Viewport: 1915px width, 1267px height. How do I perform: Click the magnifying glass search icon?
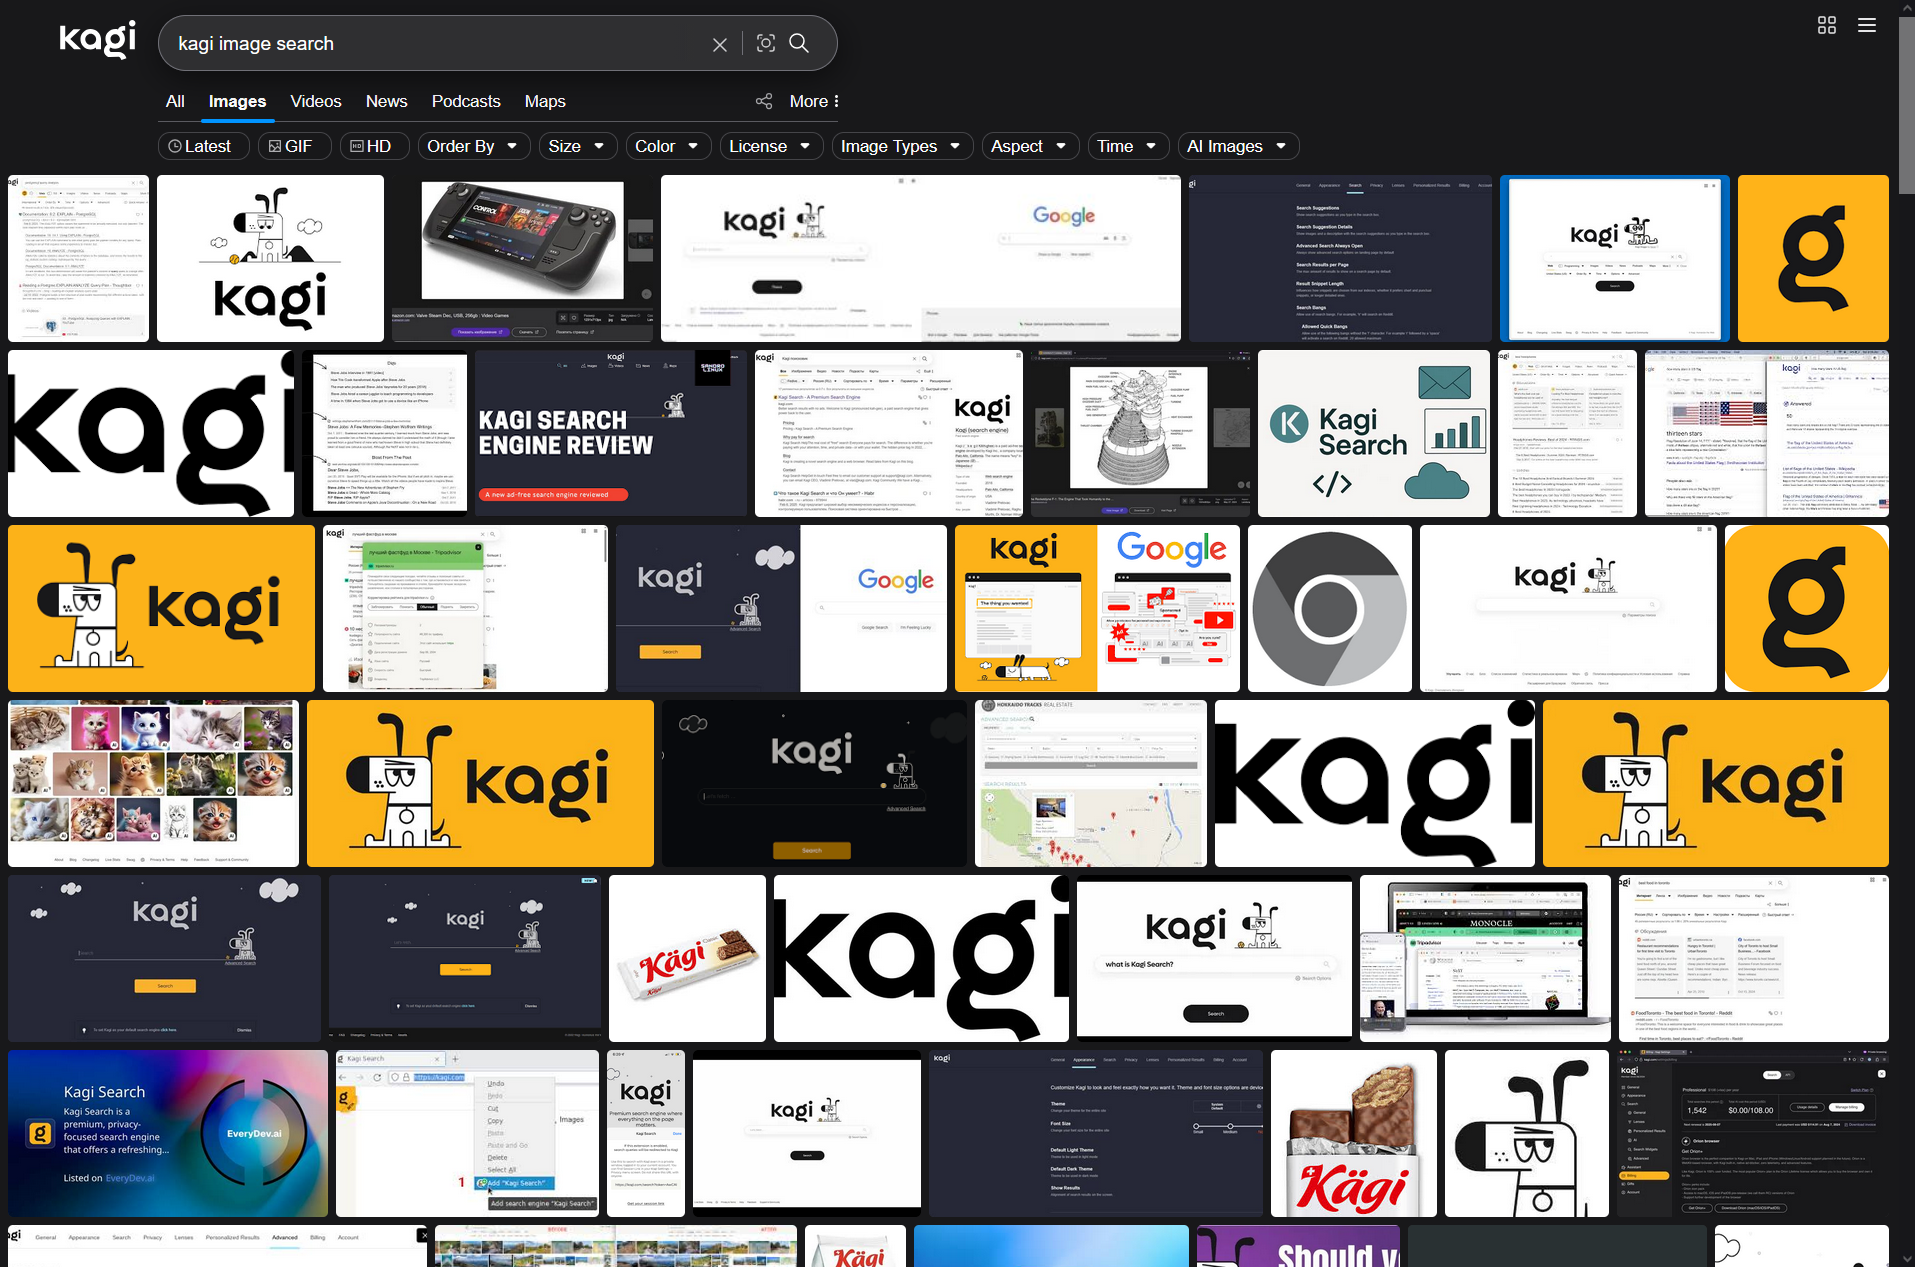799,43
